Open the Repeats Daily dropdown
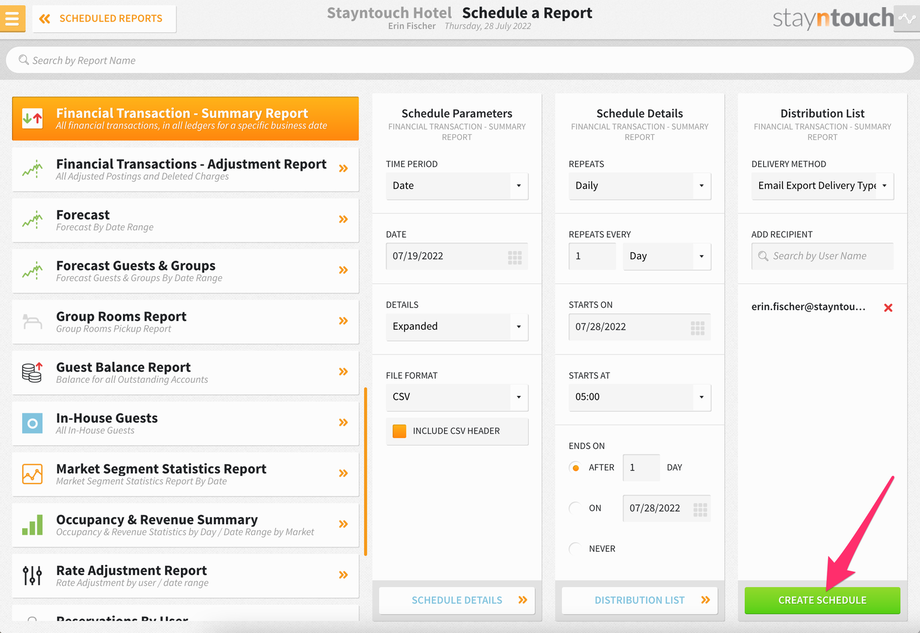The height and width of the screenshot is (633, 920). click(x=640, y=185)
